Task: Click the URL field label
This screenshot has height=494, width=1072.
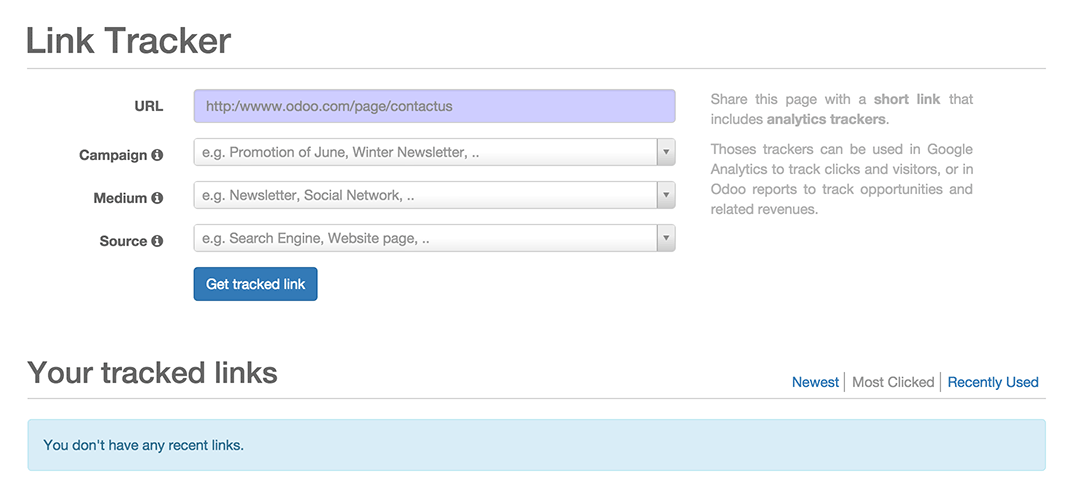Action: point(148,106)
